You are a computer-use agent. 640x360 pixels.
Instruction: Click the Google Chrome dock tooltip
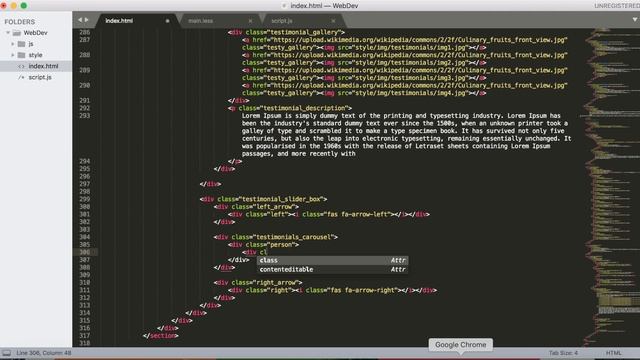(x=460, y=345)
